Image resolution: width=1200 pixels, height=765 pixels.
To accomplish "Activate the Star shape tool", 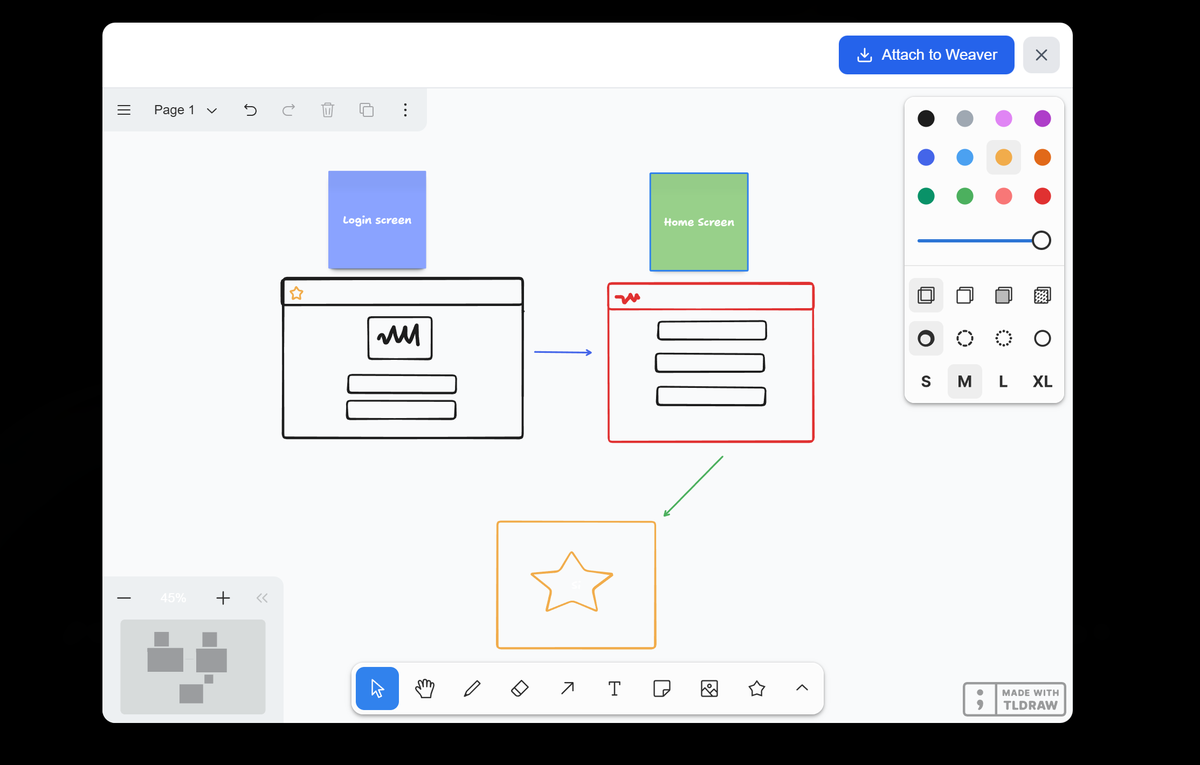I will point(757,688).
